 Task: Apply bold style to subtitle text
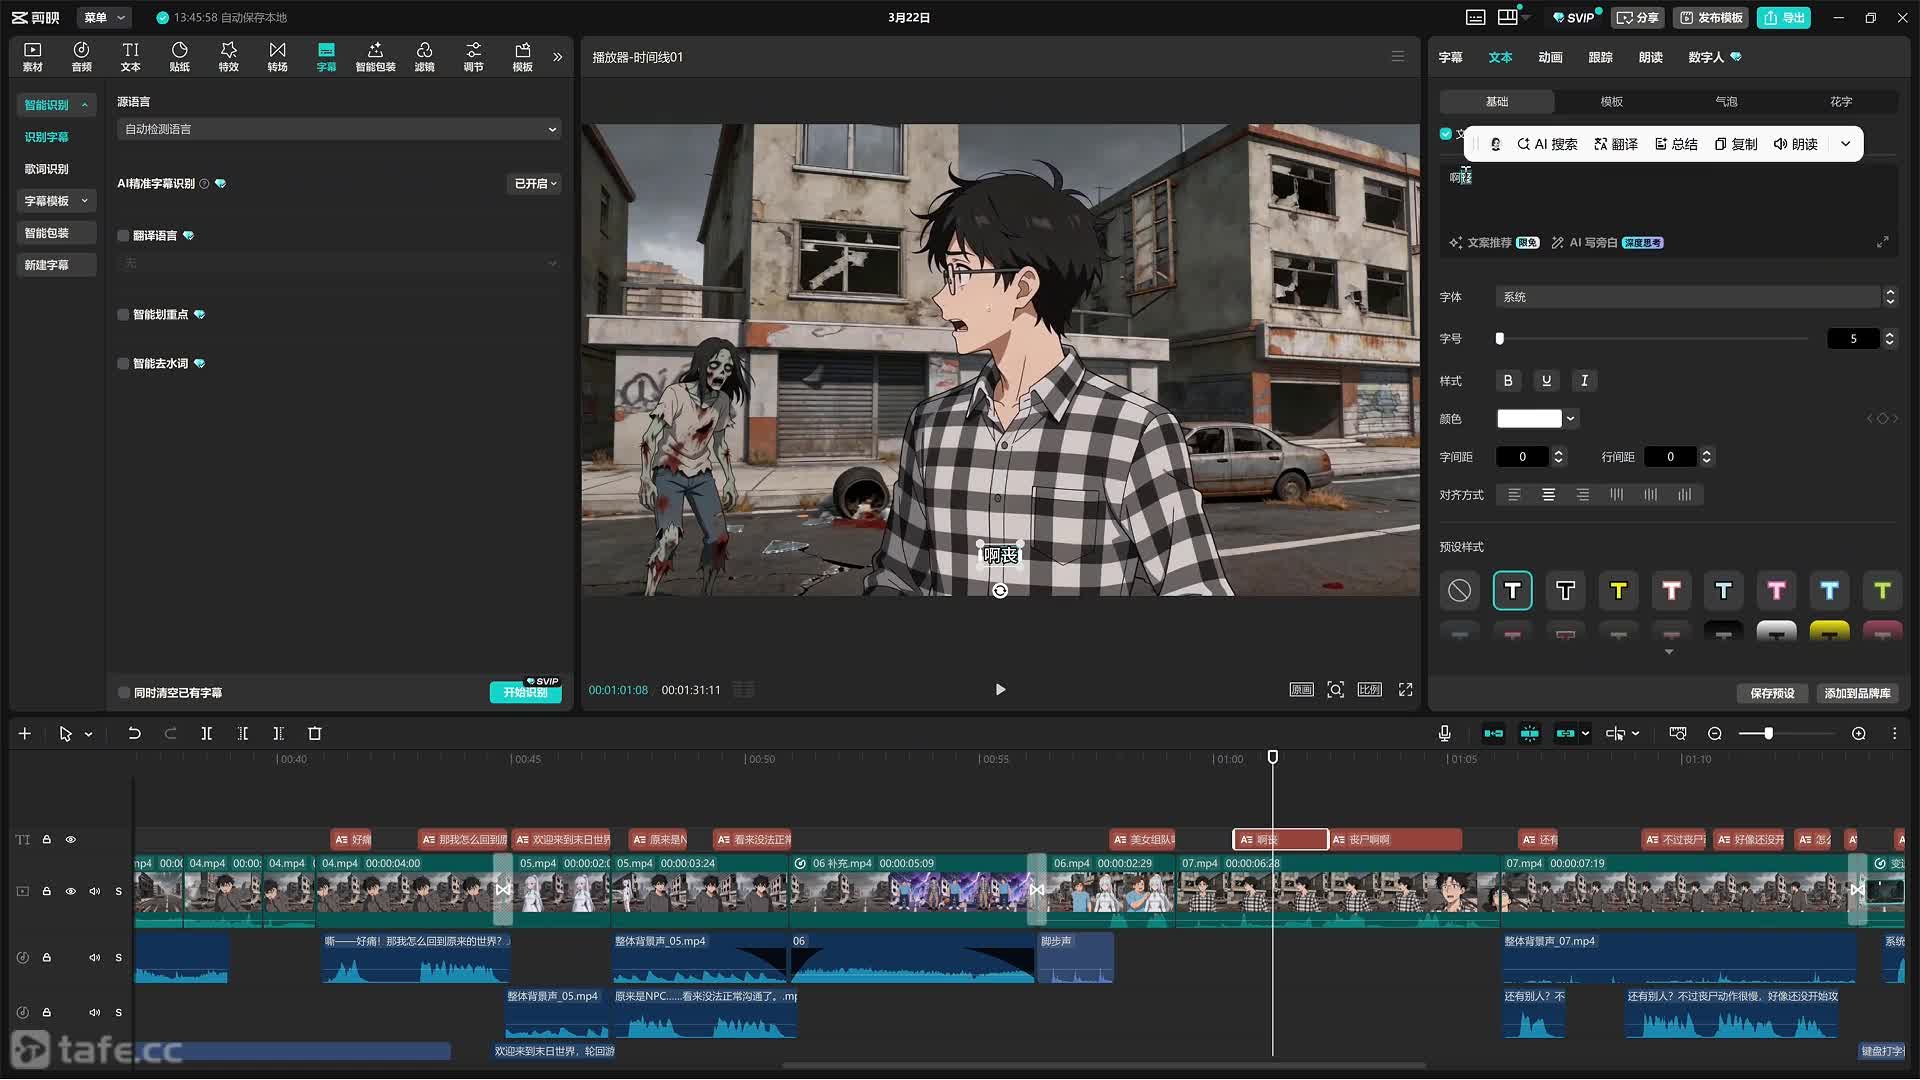1508,381
